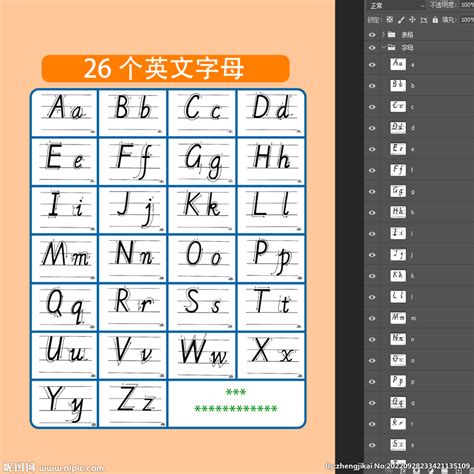
Task: Hide layer f using its eye icon
Action: pyautogui.click(x=372, y=170)
